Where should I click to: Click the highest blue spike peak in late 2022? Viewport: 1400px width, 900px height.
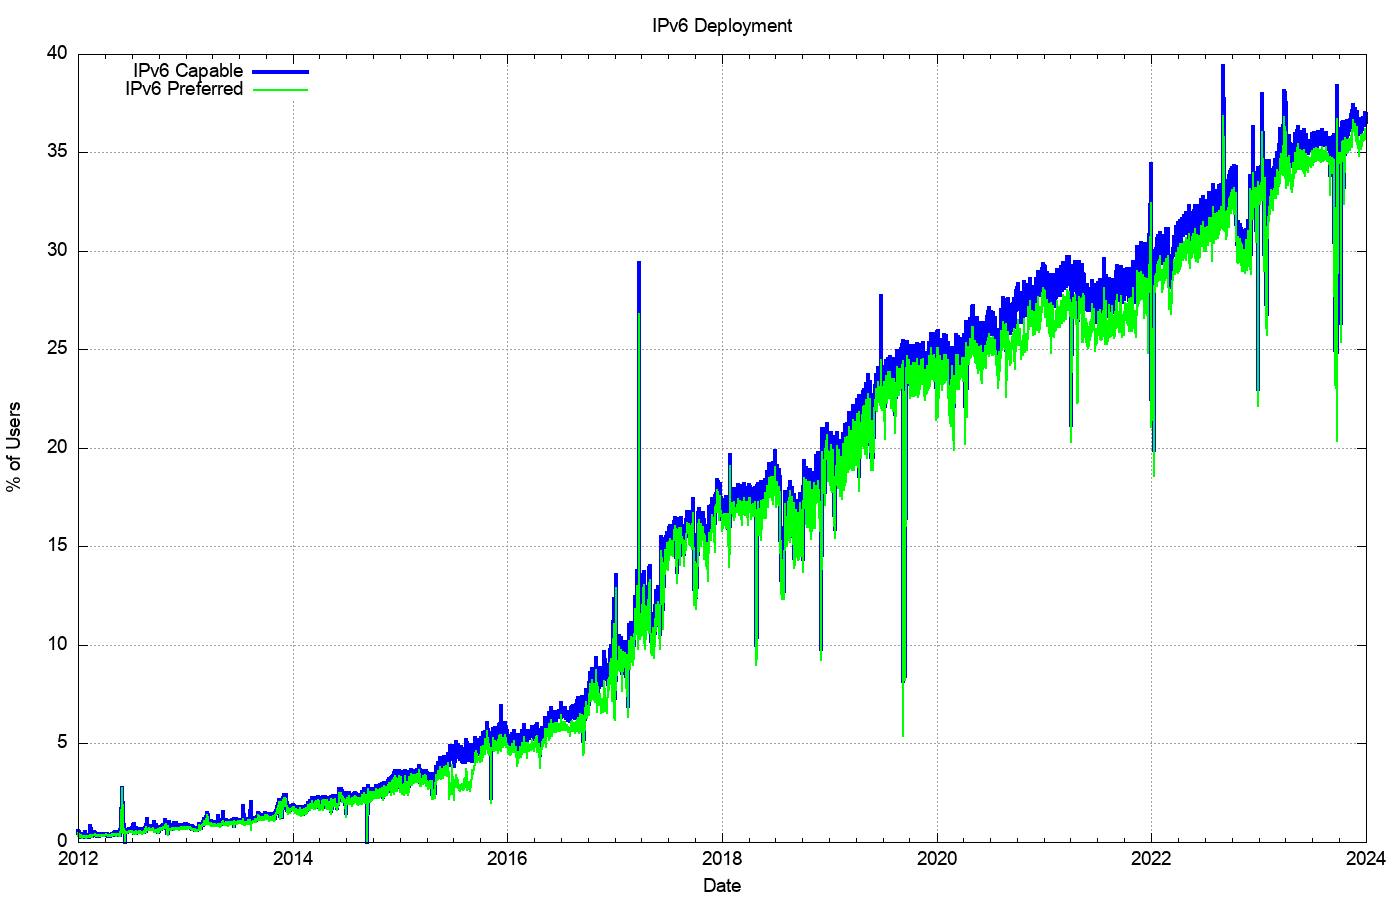pyautogui.click(x=1222, y=67)
